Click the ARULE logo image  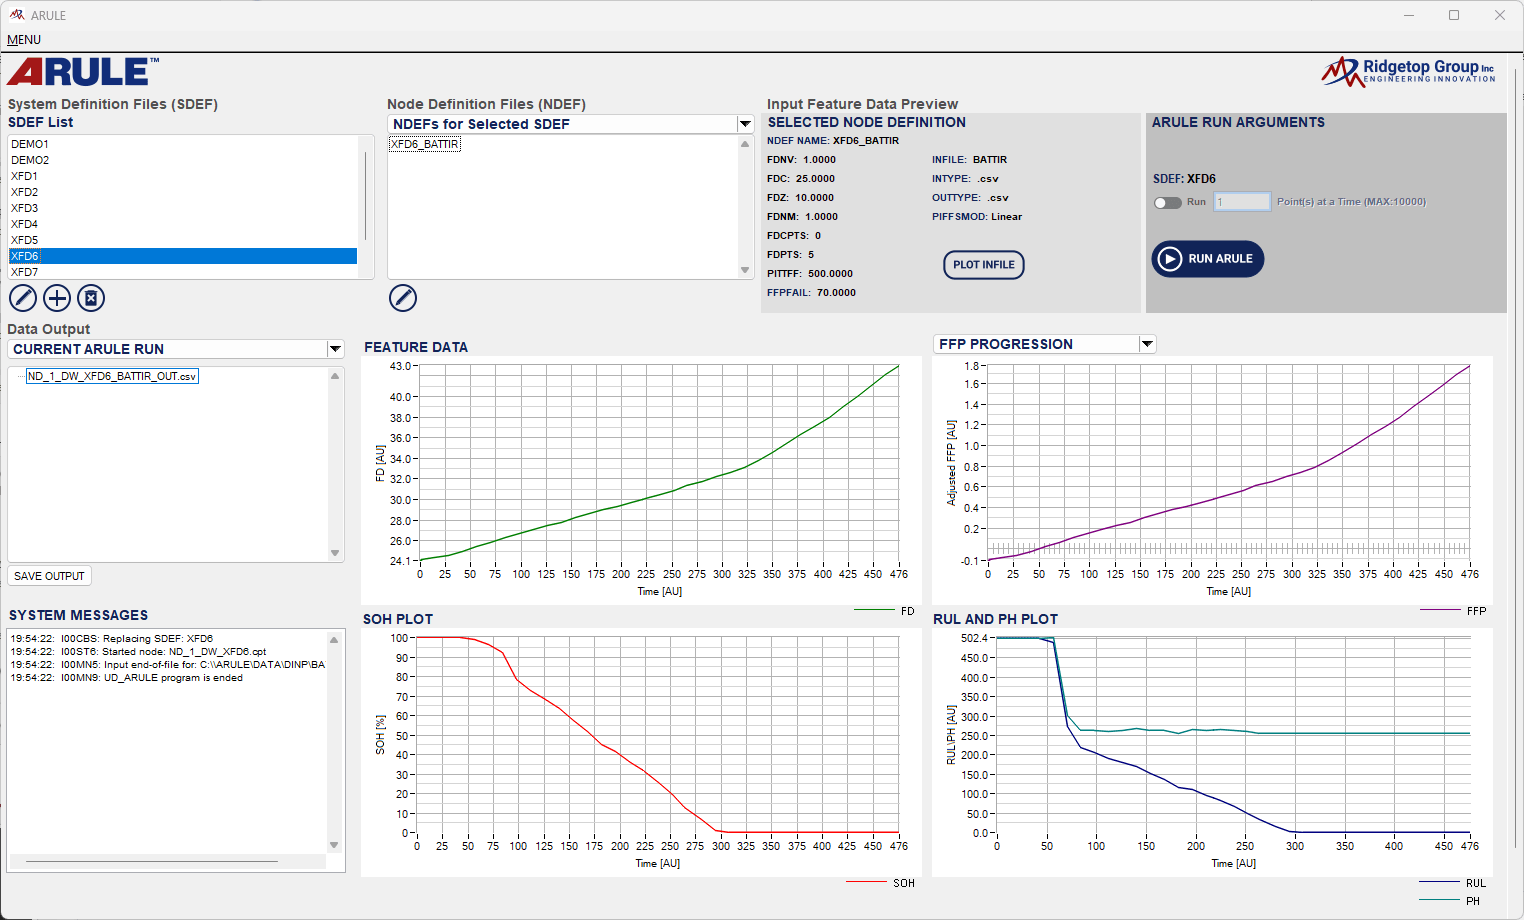(83, 72)
